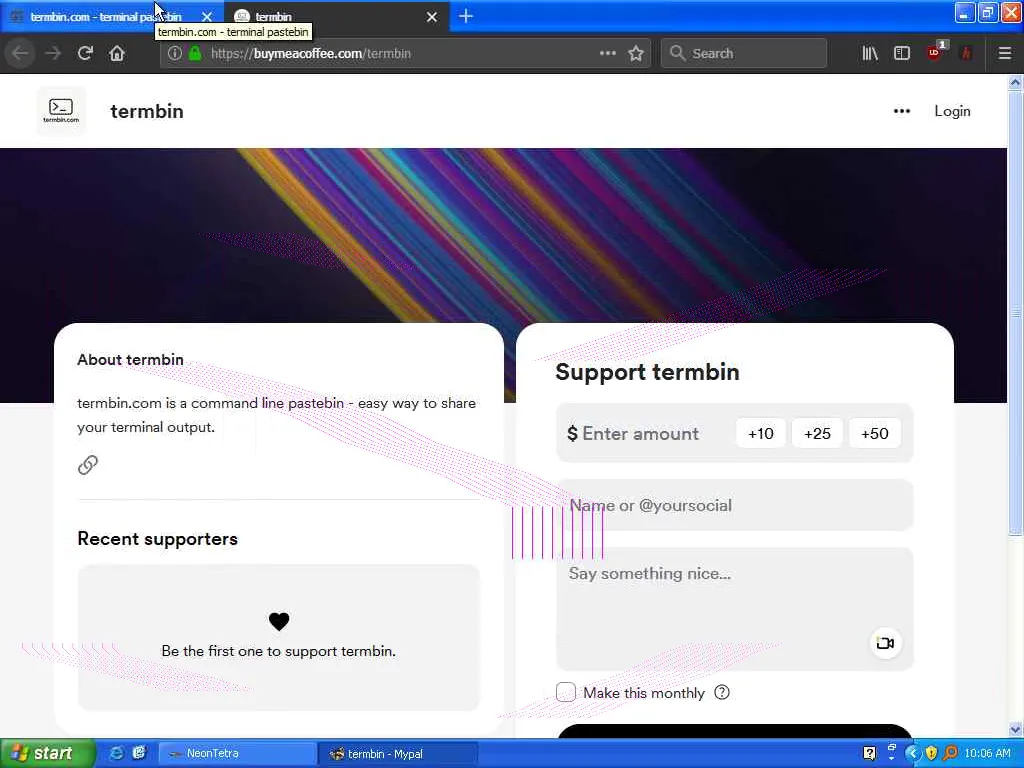Screen dimensions: 1024x768
Task: Click the second quick launch icon
Action: pyautogui.click(x=139, y=753)
